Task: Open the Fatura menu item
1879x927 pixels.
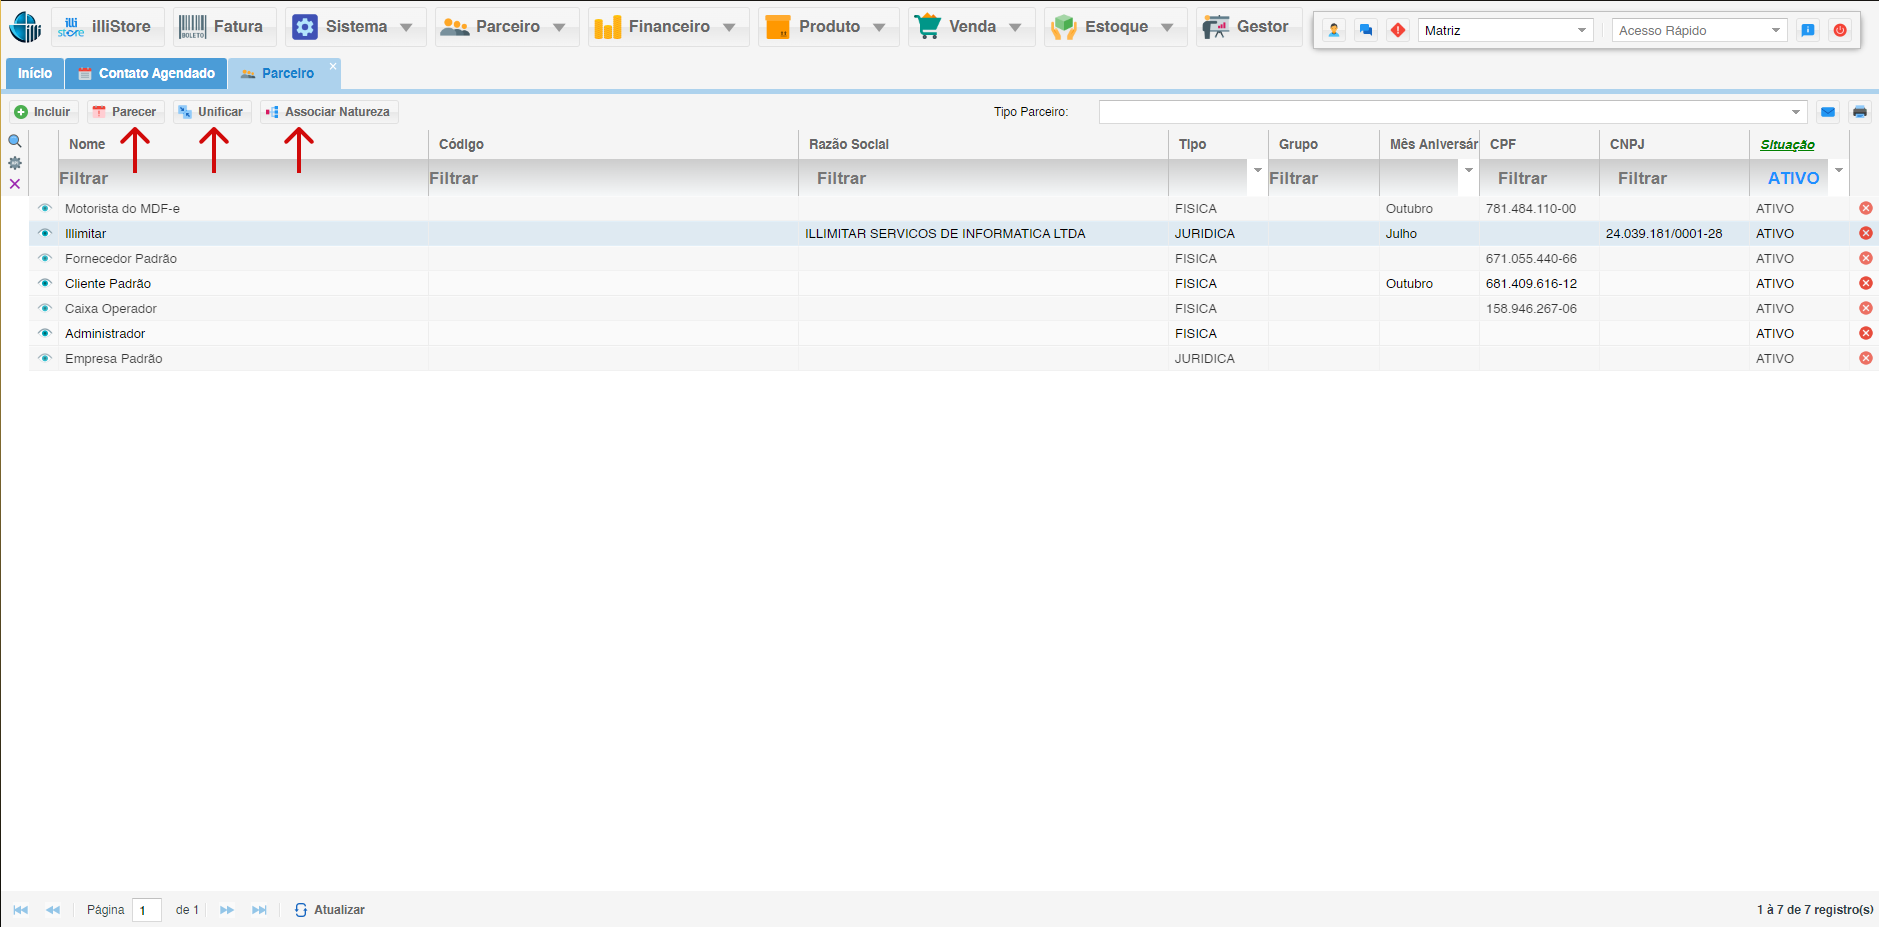Action: tap(224, 27)
